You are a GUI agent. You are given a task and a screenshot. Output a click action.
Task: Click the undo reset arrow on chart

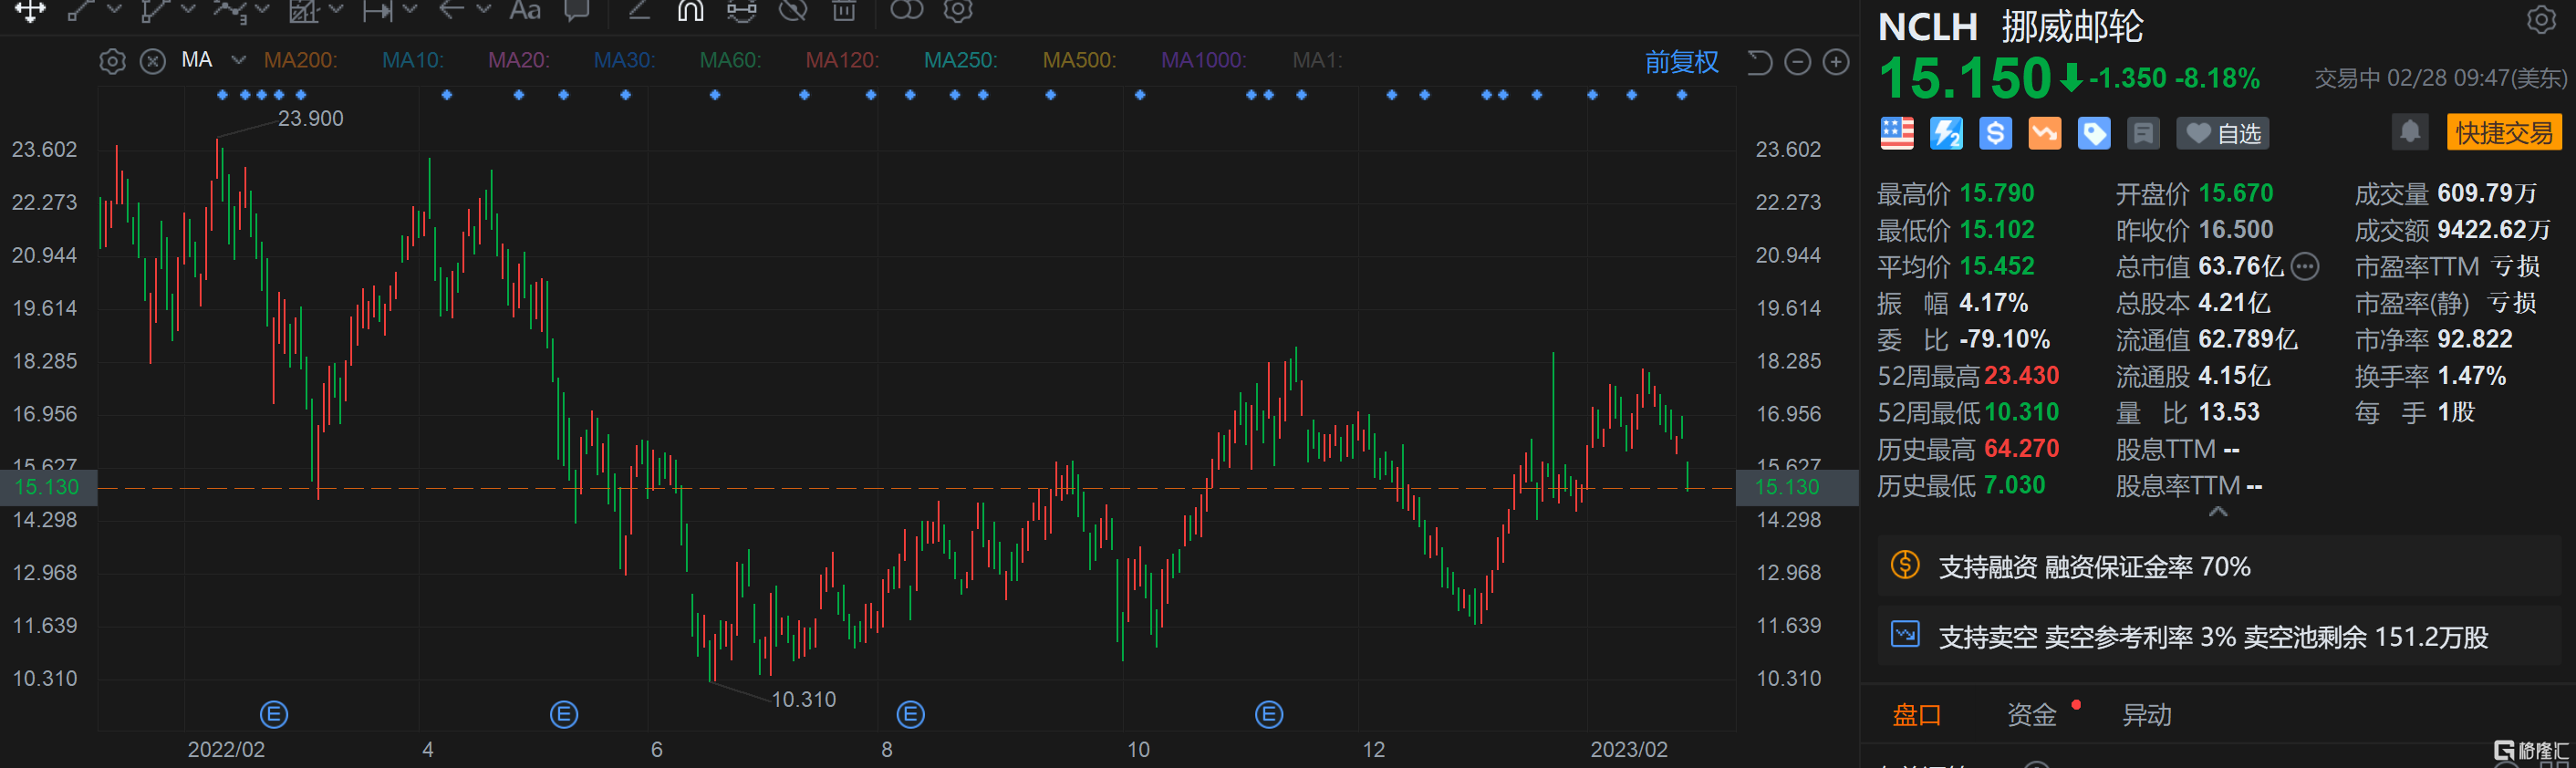[1759, 62]
